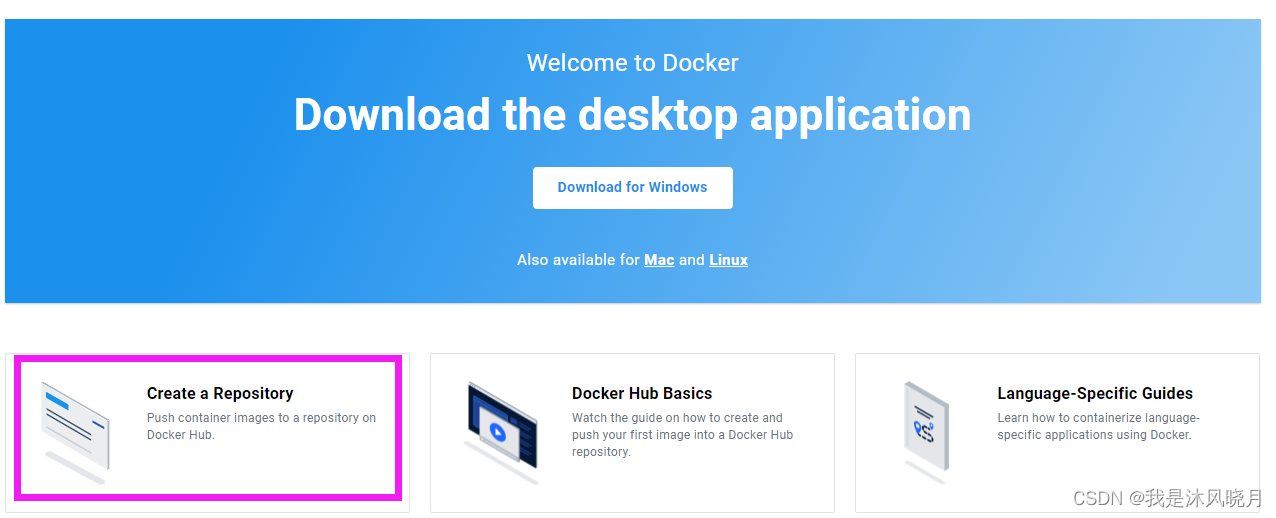Open the Linux download link

coord(728,260)
